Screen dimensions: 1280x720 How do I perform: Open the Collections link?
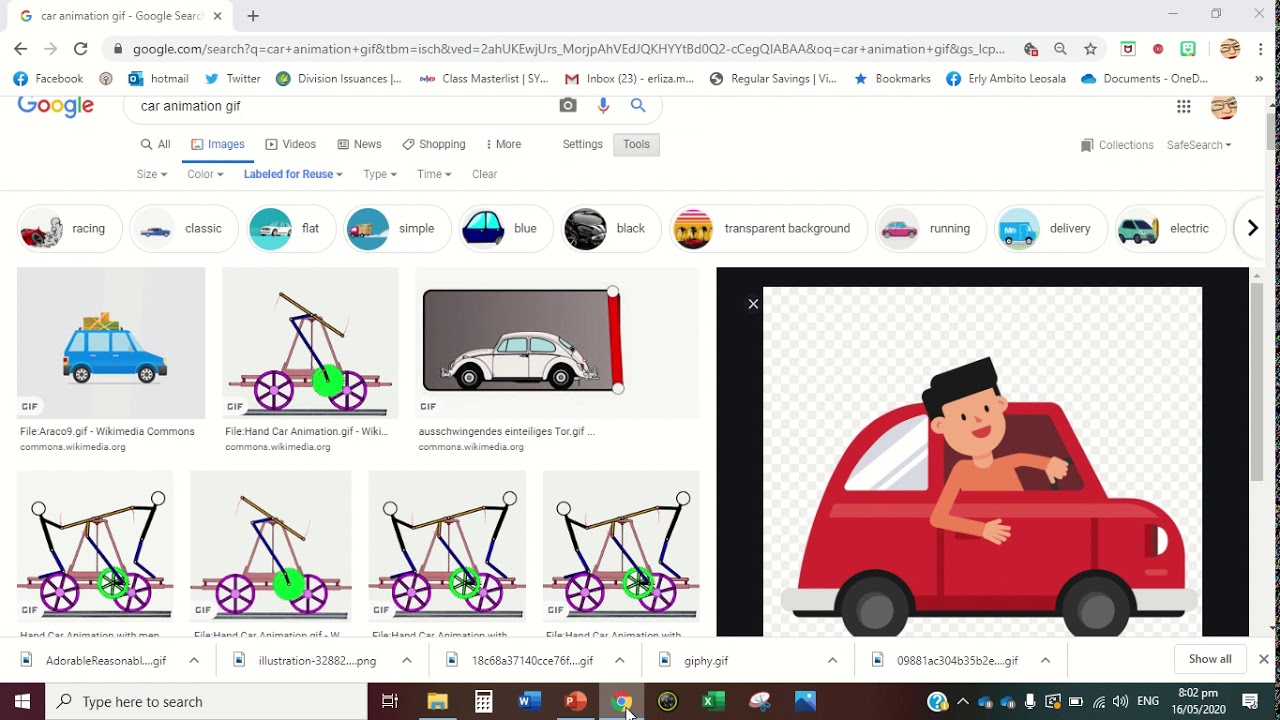1117,145
